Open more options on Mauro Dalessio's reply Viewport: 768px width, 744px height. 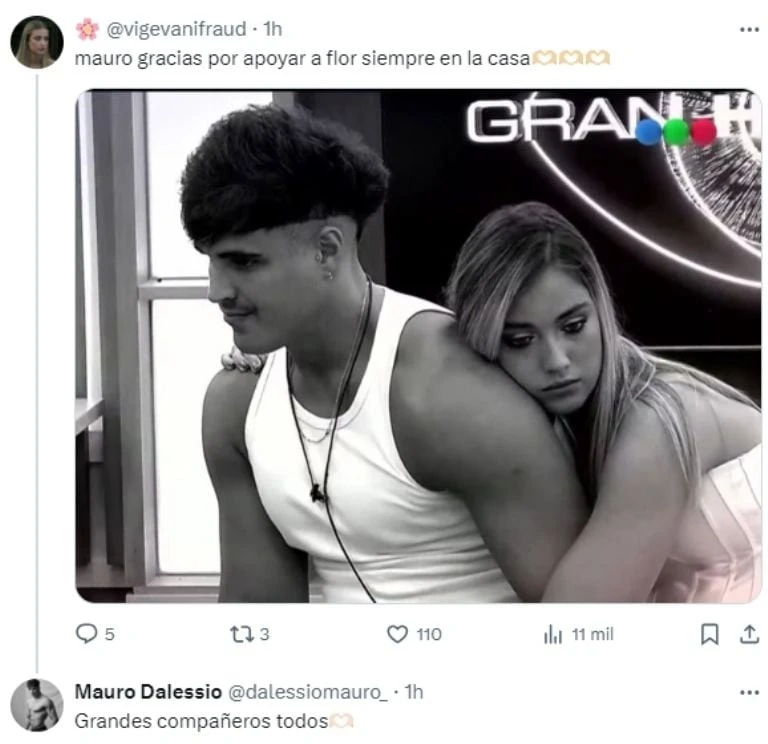point(748,692)
